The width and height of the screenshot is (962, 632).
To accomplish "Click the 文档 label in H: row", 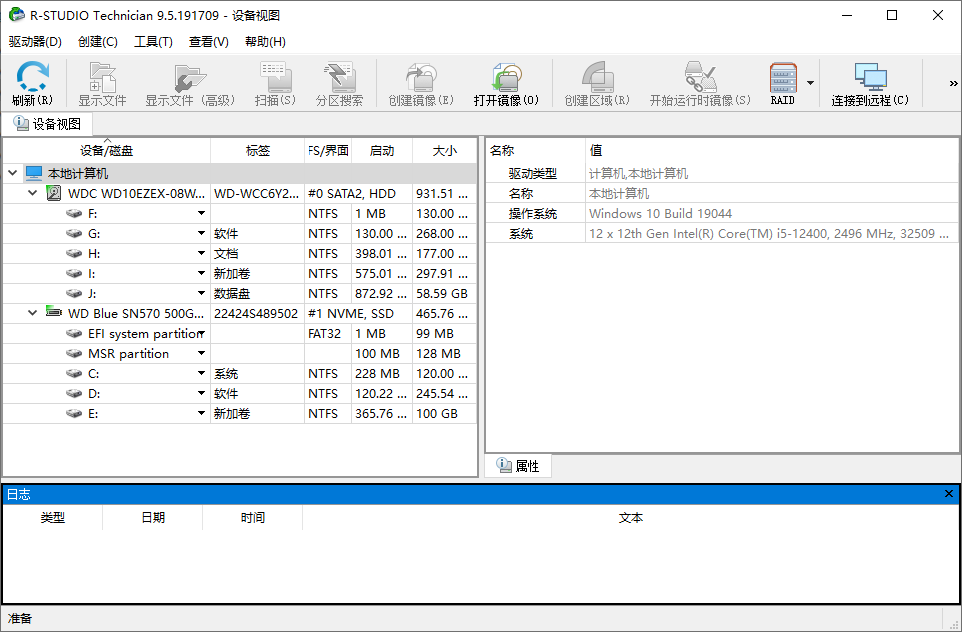I will pos(226,254).
